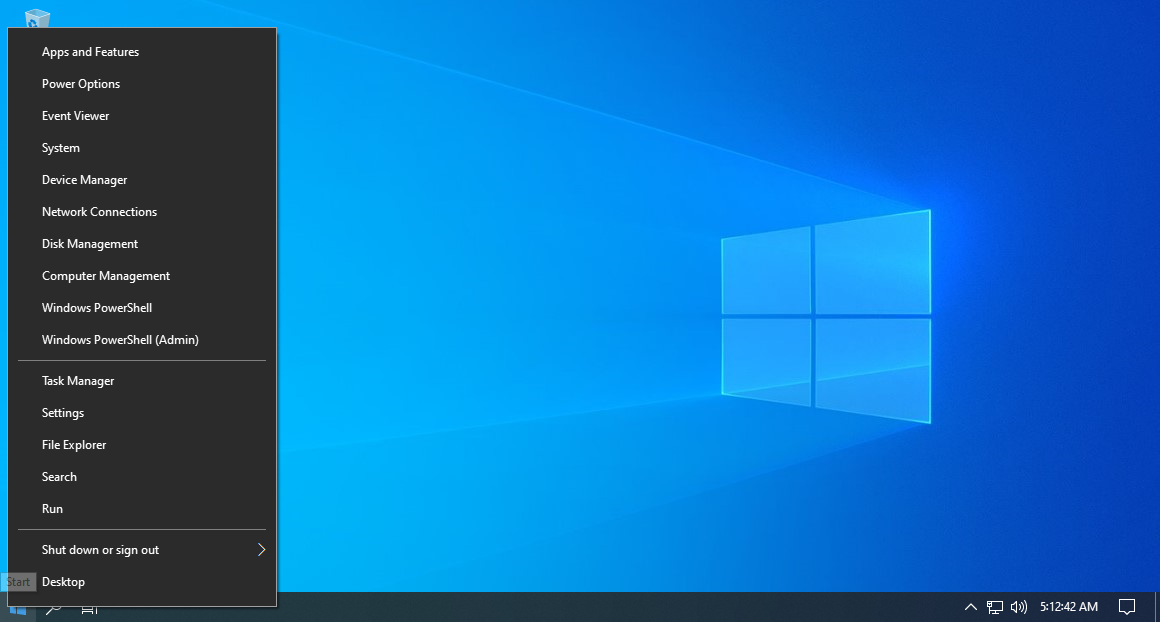Open the Action Center notification icon

[1127, 607]
